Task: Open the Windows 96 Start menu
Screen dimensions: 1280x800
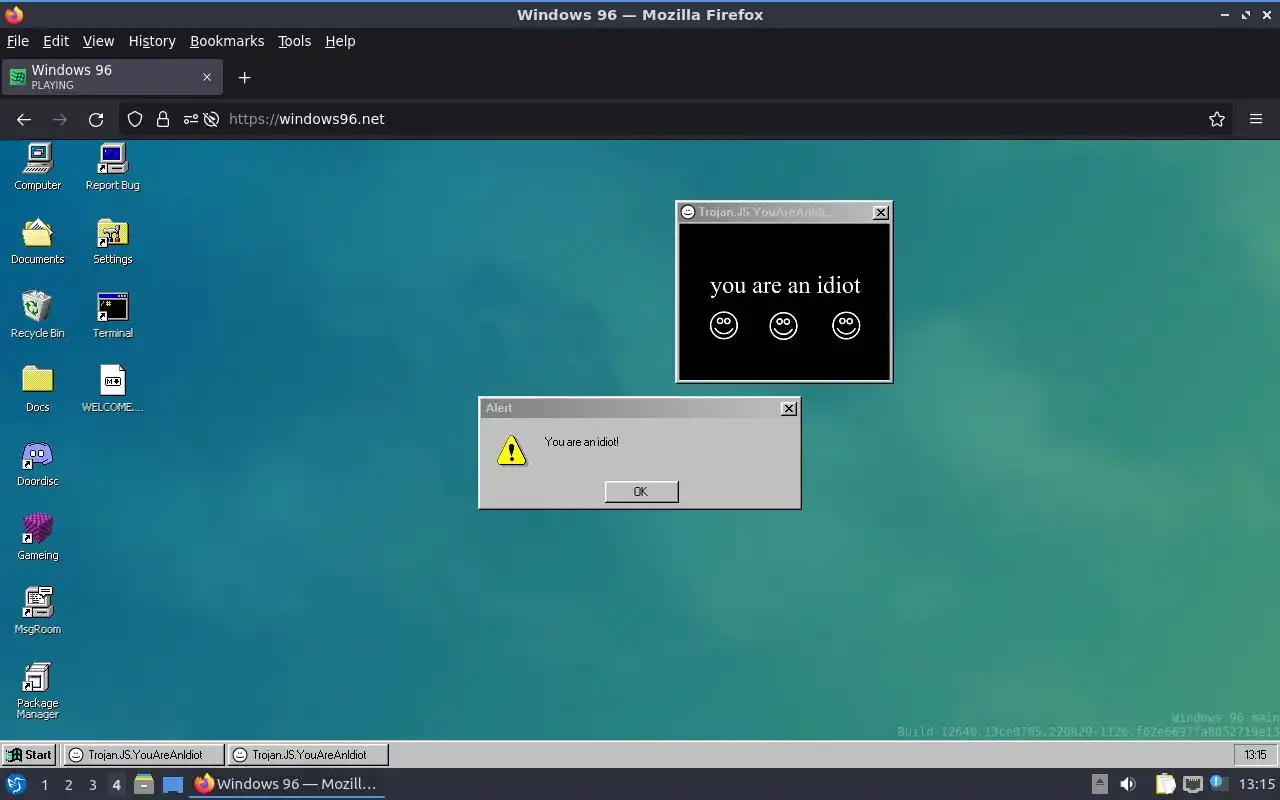Action: 29,755
